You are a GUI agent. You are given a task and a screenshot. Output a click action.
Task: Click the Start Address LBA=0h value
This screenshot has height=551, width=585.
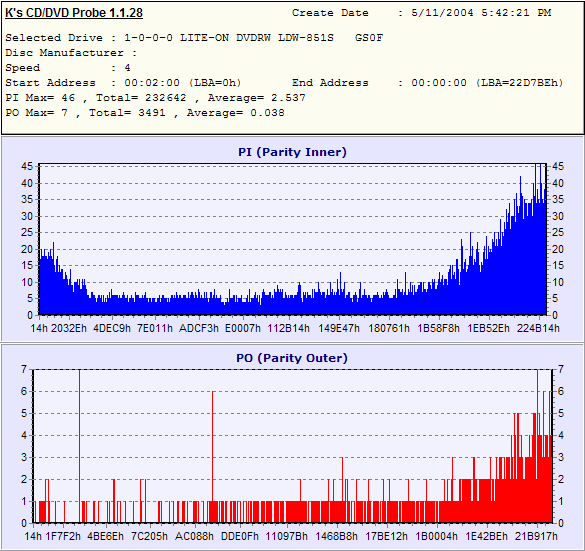coord(183,82)
